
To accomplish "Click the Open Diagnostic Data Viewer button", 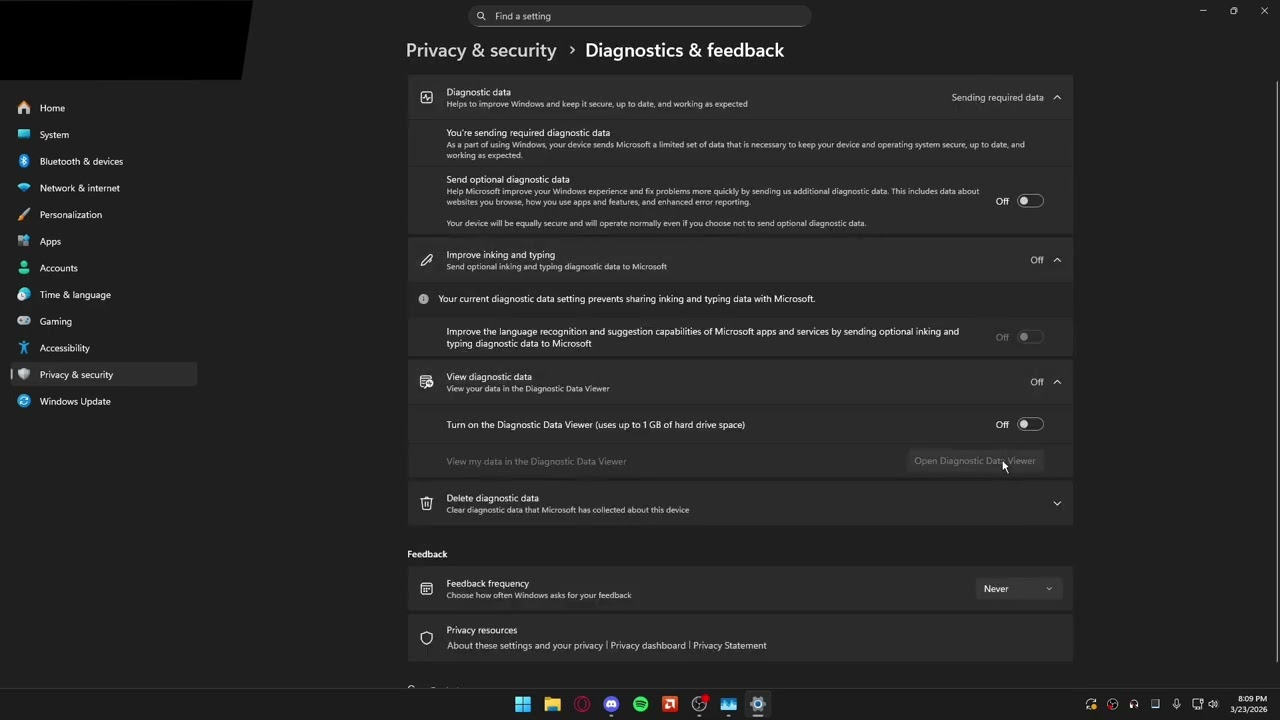I will [x=975, y=461].
